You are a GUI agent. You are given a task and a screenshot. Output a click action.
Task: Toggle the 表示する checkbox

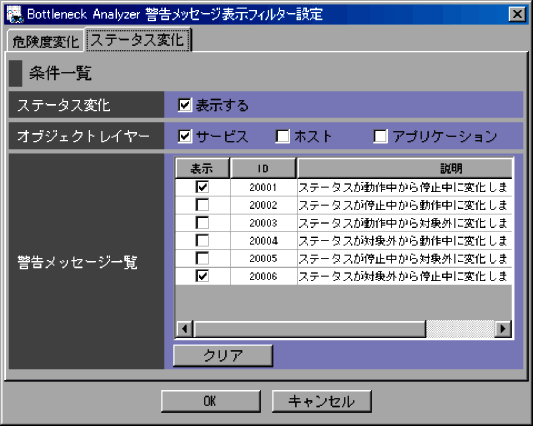pos(185,105)
